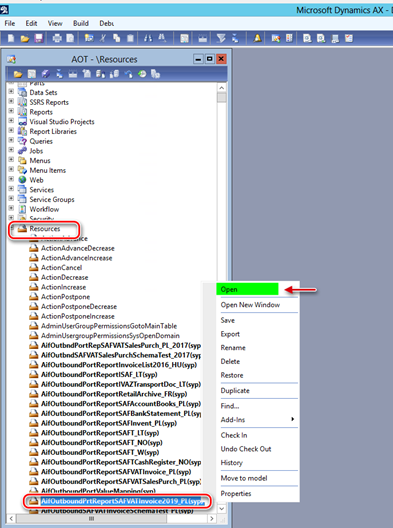Image resolution: width=393 pixels, height=528 pixels.
Task: Expand the Service Groups node
Action: (11, 199)
